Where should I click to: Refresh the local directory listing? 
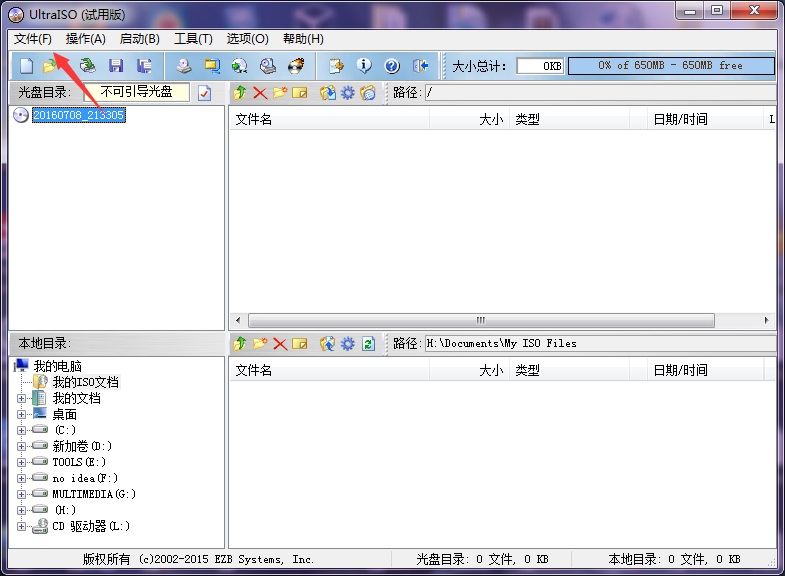pyautogui.click(x=368, y=344)
